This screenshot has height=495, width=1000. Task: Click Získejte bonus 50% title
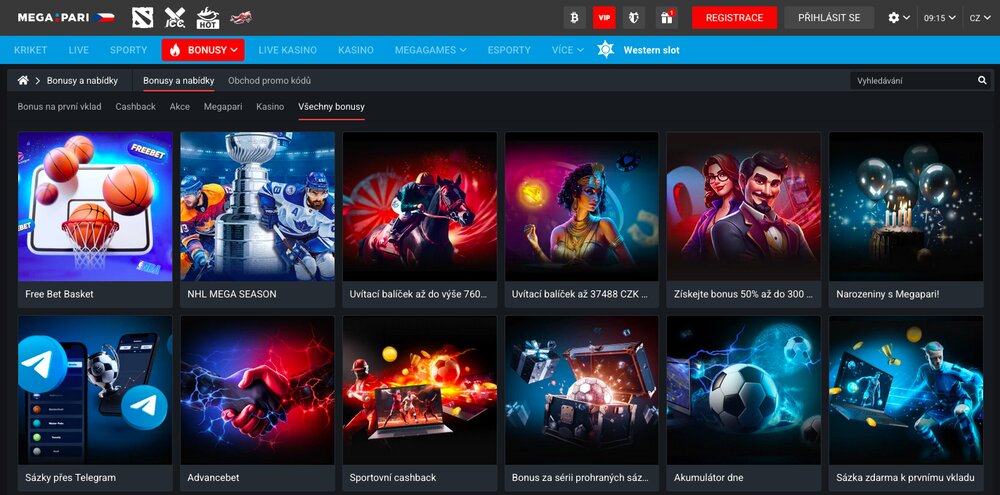click(744, 295)
